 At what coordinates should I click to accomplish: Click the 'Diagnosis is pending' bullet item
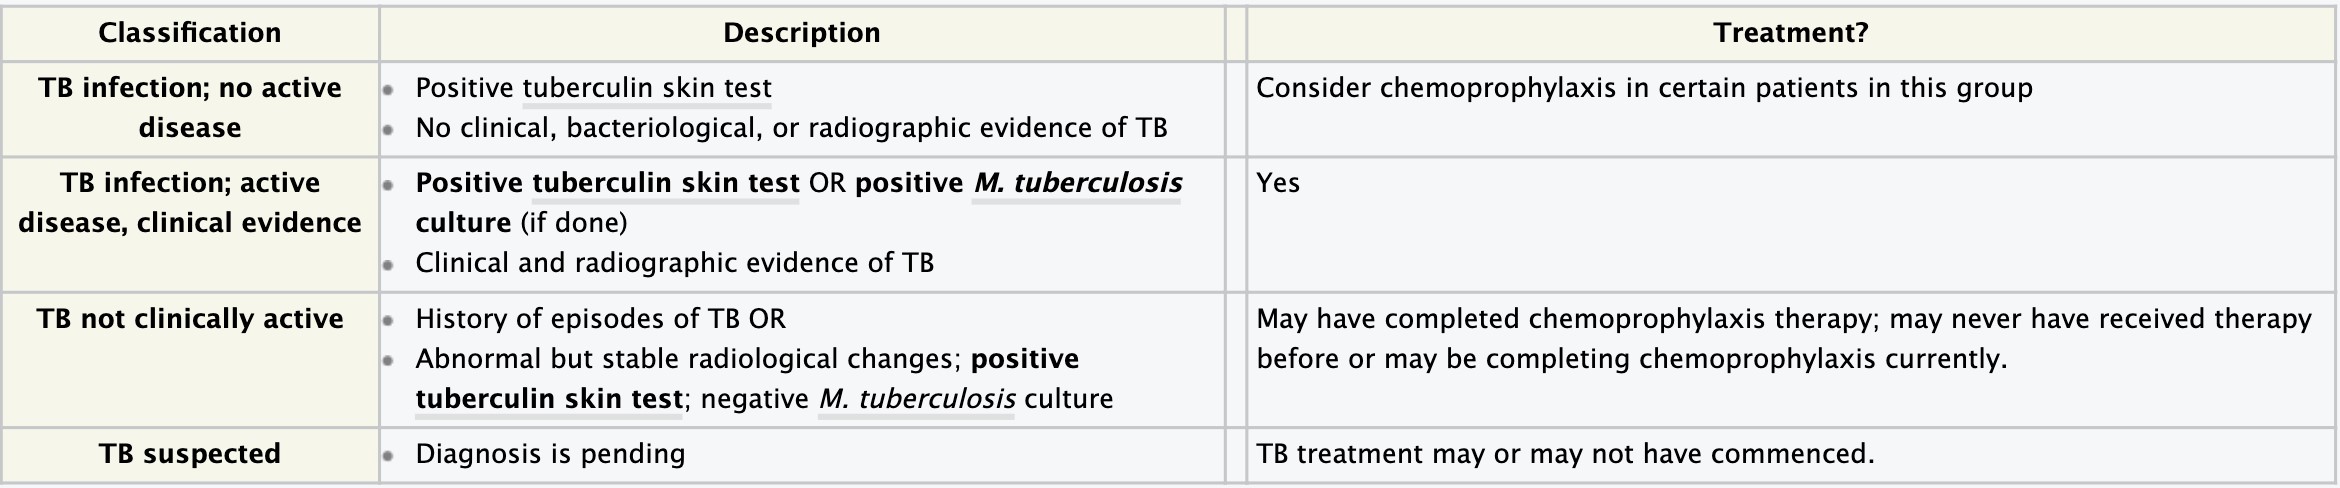(550, 454)
